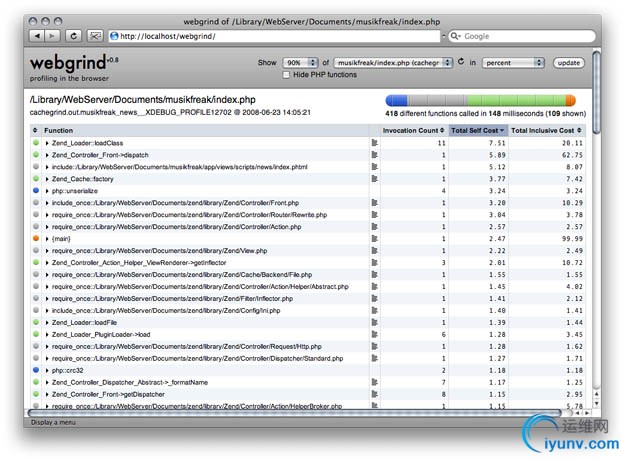The height and width of the screenshot is (460, 625).
Task: Sort by Invocation Count column
Action: click(413, 130)
